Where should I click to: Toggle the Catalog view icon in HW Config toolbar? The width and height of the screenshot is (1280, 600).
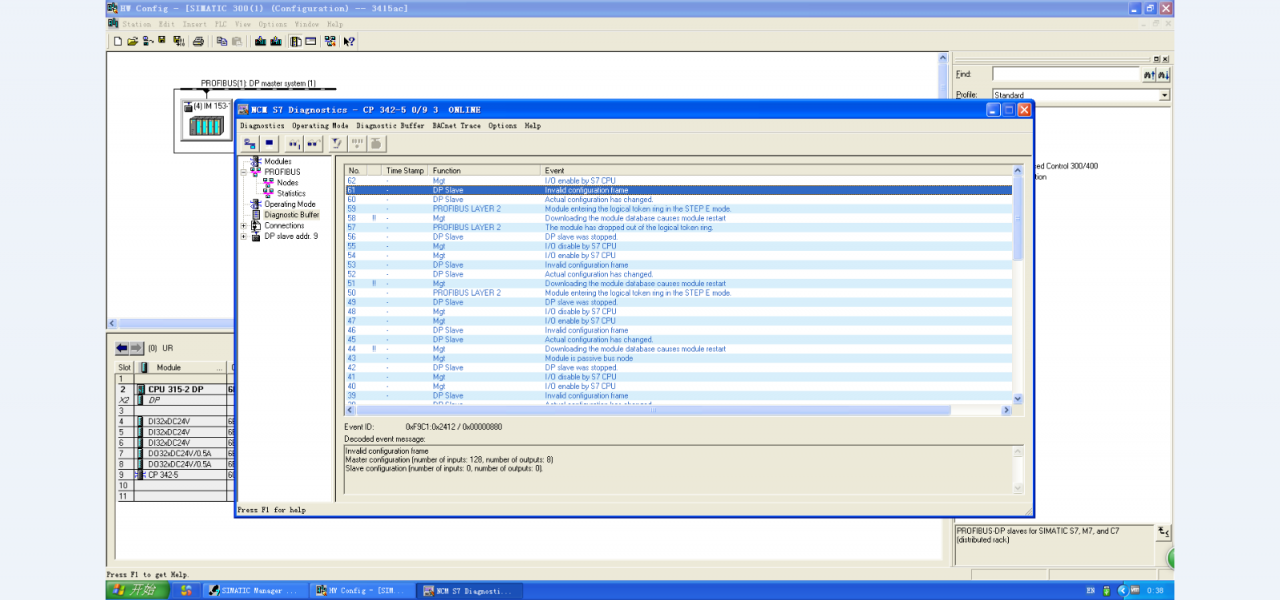(x=296, y=41)
